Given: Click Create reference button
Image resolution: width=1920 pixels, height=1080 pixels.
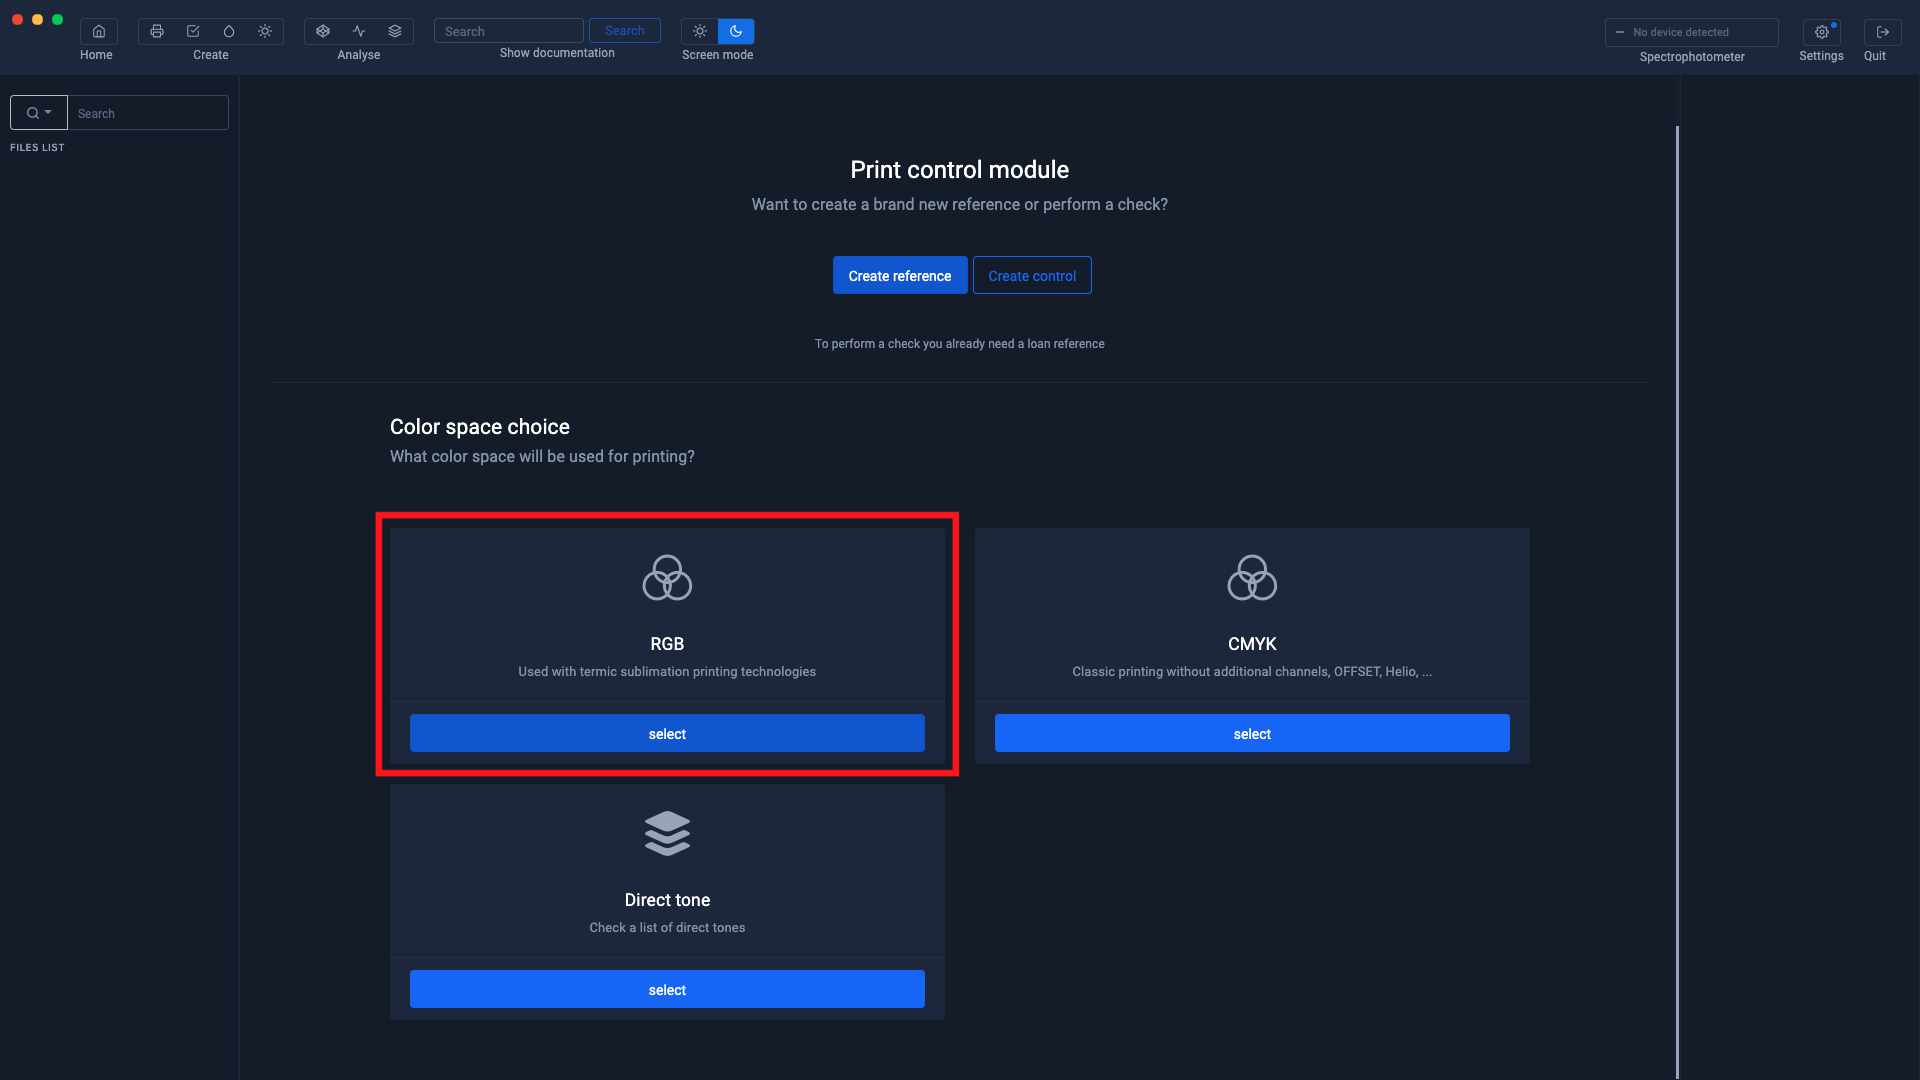Looking at the screenshot, I should coord(900,275).
